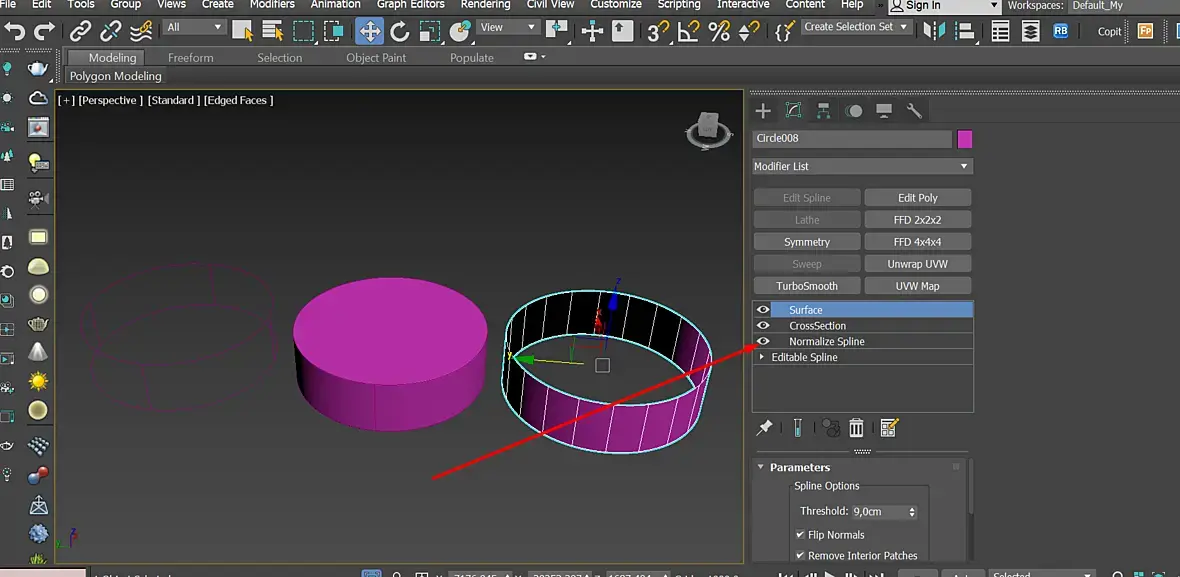
Task: Click the Undo arrow in main toolbar
Action: (x=14, y=31)
